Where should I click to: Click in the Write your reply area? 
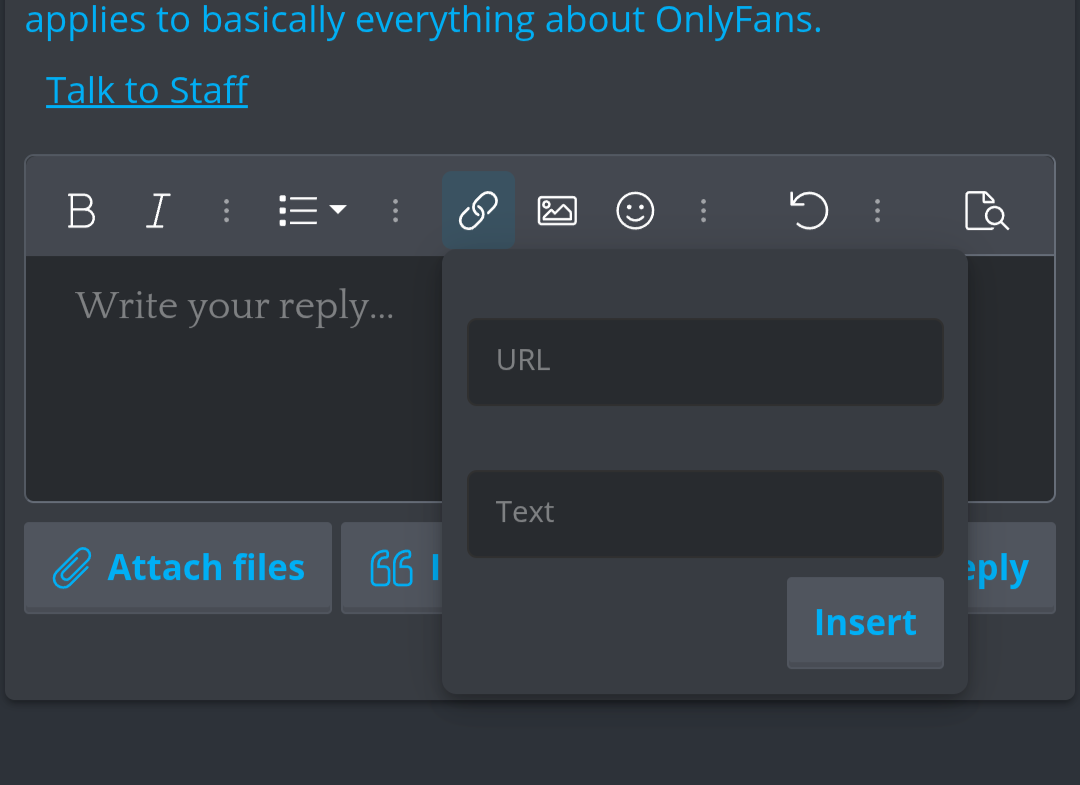point(234,378)
